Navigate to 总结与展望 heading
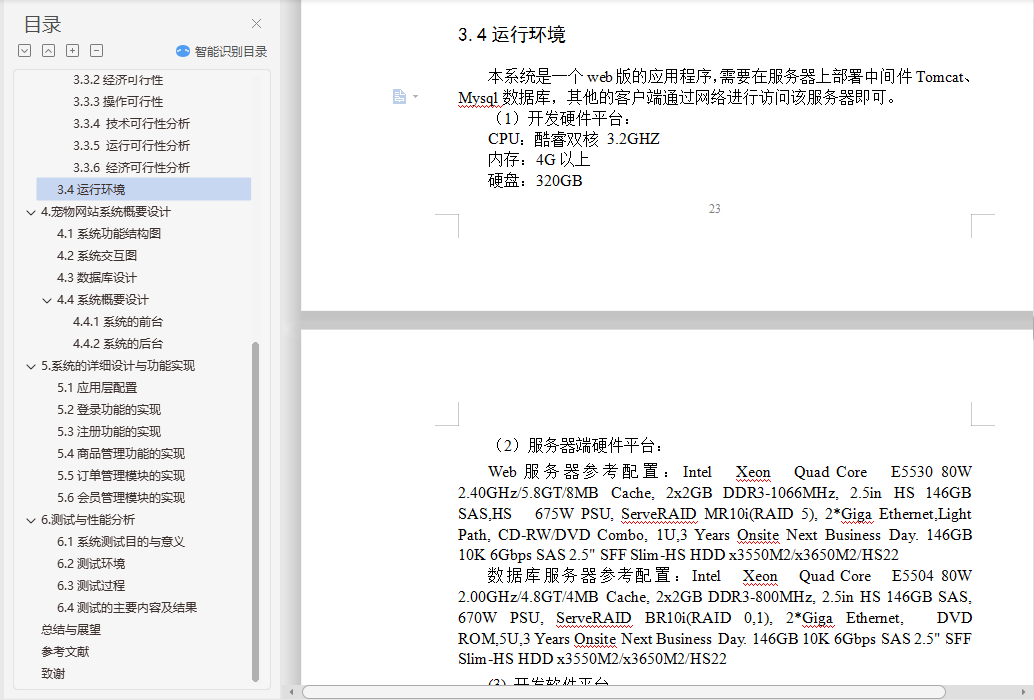Image resolution: width=1034 pixels, height=700 pixels. tap(71, 629)
